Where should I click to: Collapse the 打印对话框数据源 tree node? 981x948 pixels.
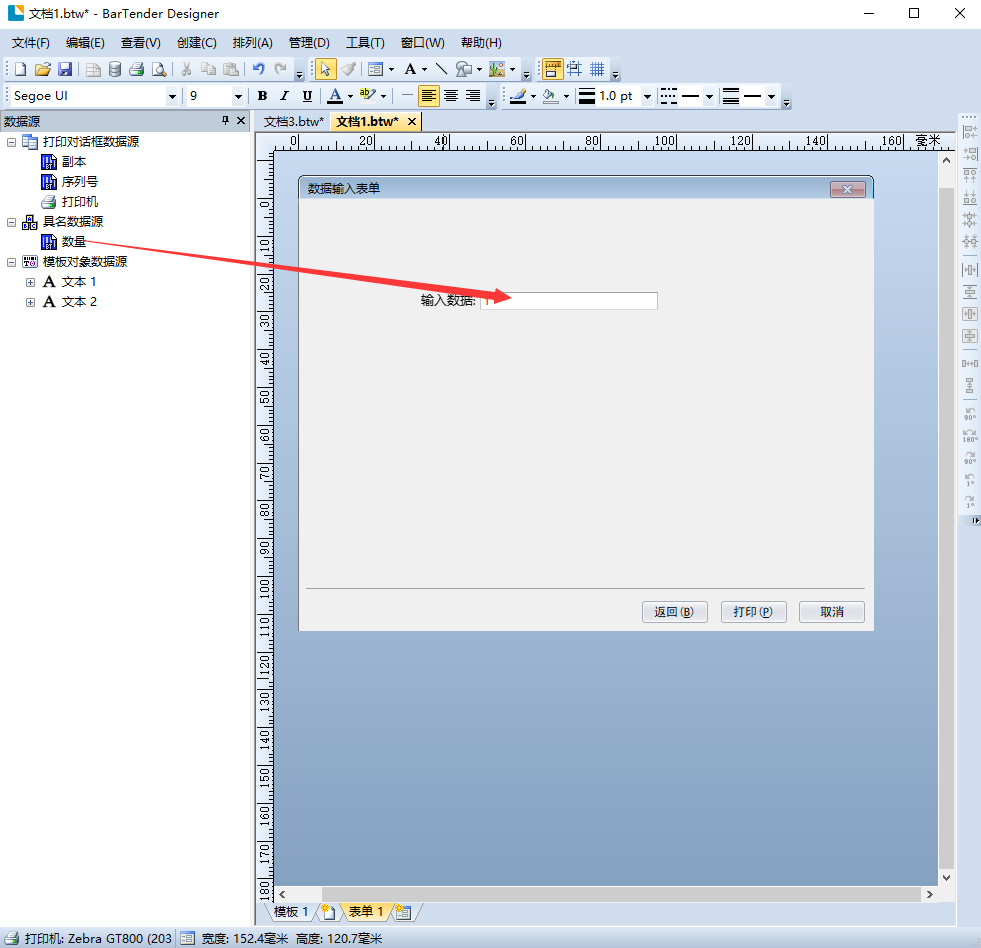coord(12,142)
